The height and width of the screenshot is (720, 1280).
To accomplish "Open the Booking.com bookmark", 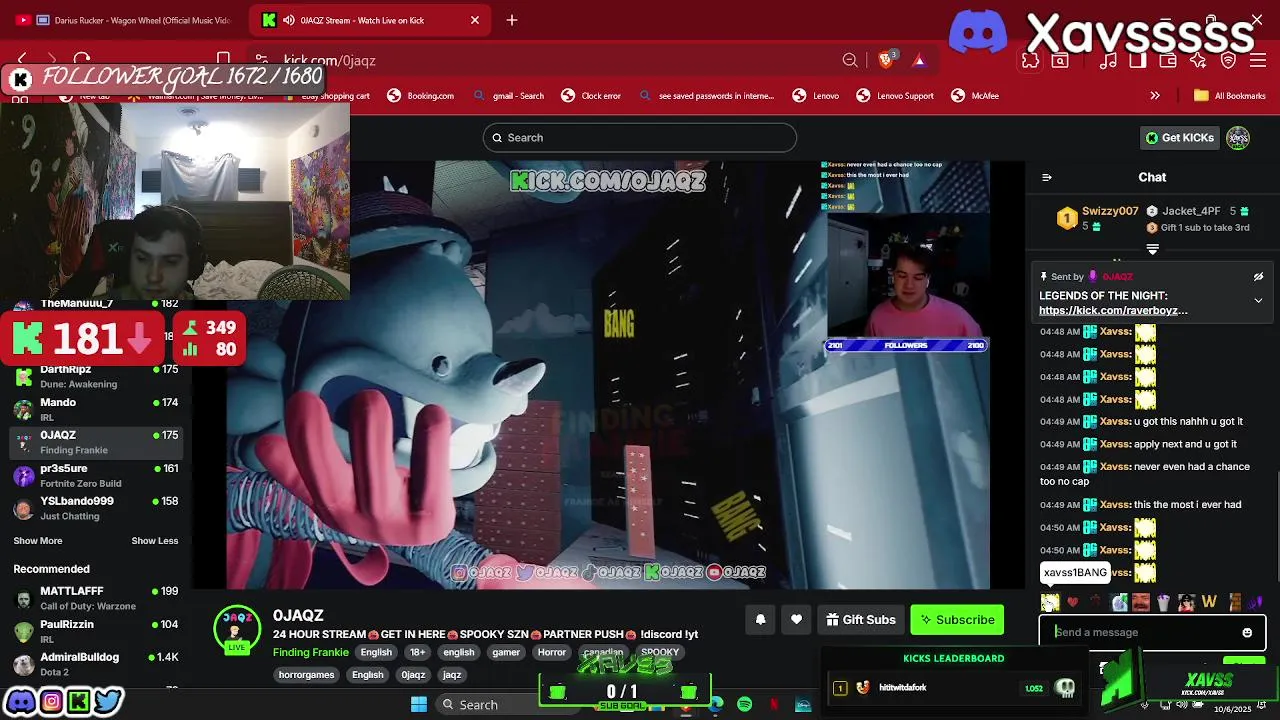I will point(421,96).
